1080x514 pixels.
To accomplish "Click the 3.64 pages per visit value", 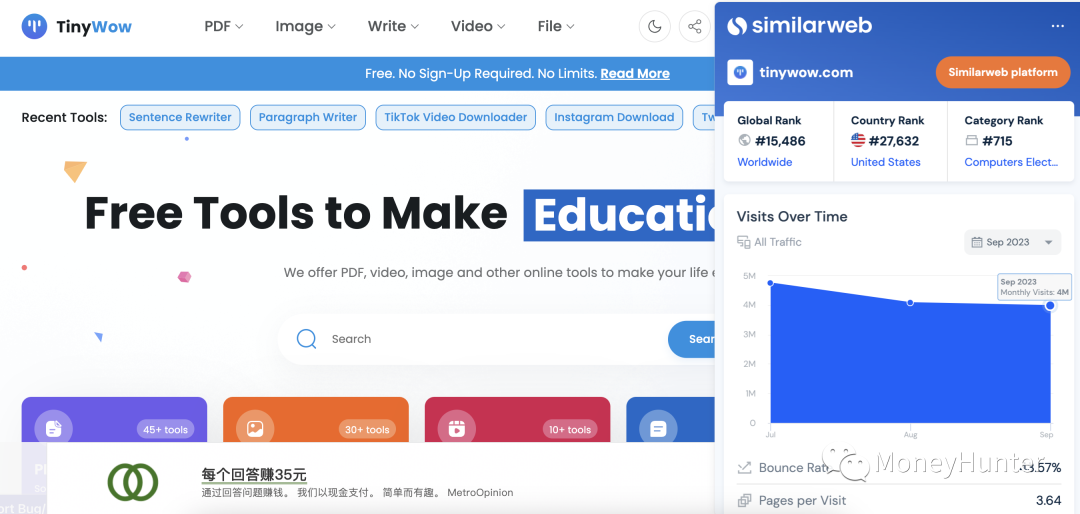I will pos(1048,500).
